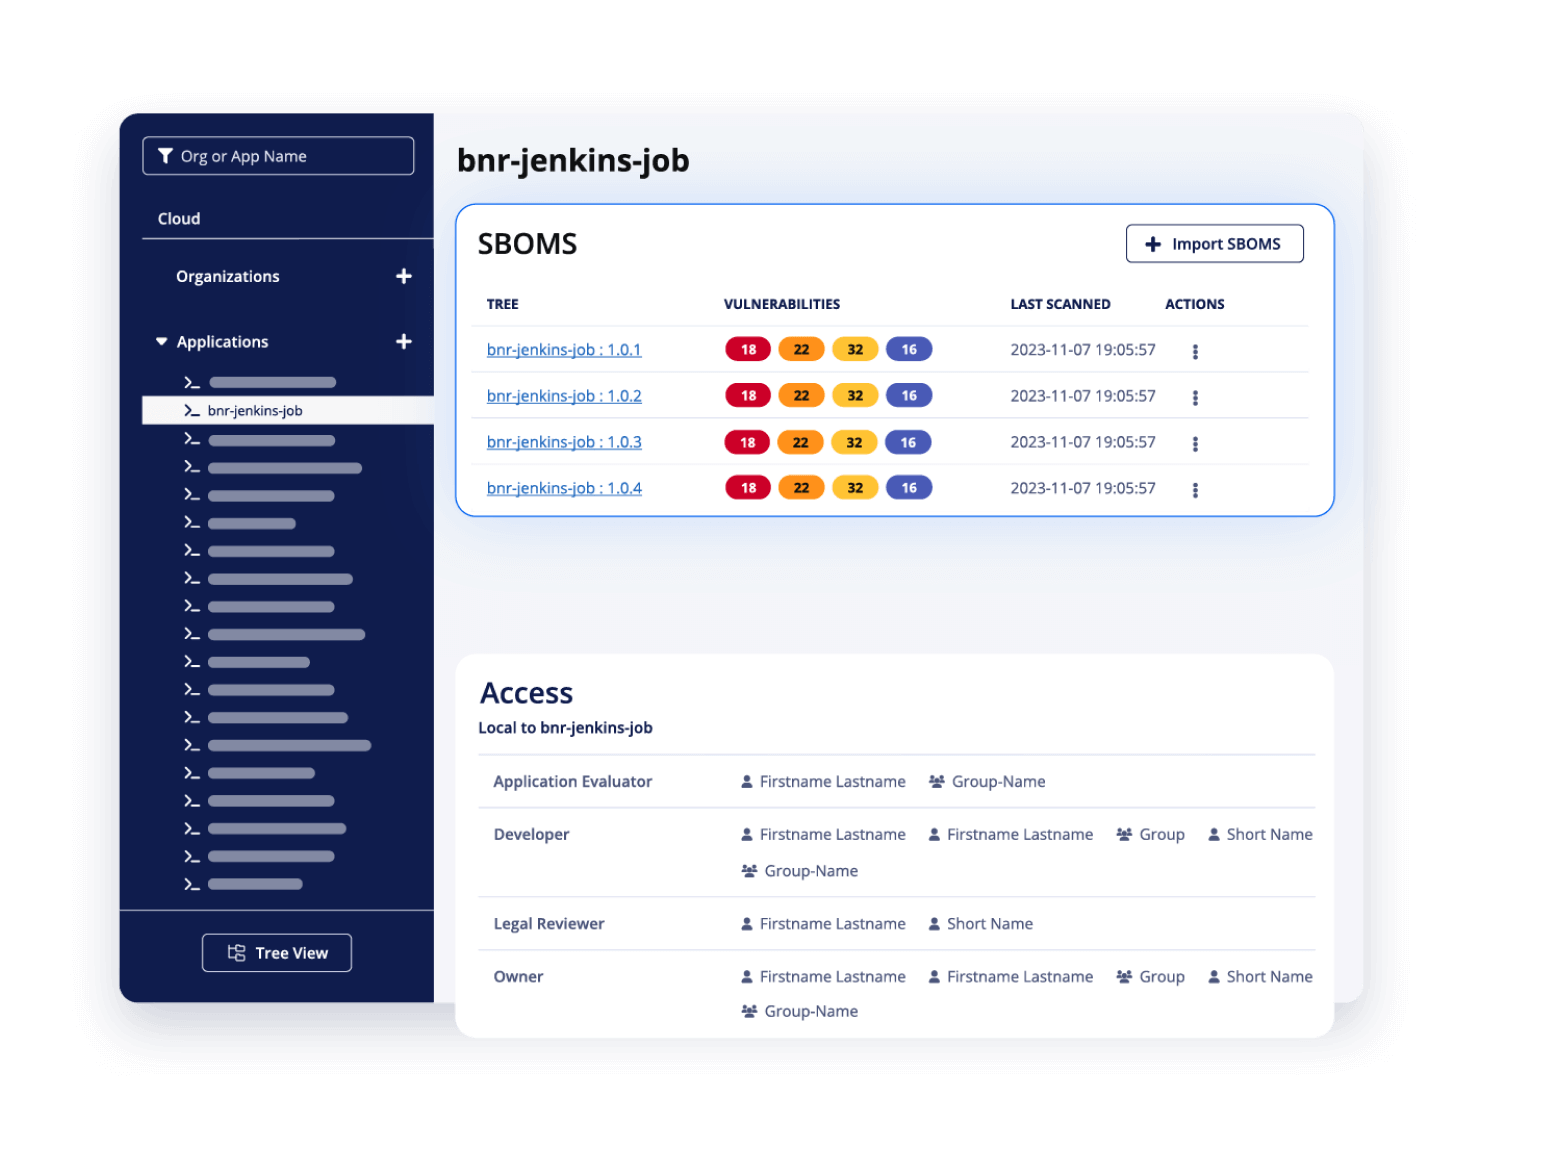This screenshot has height=1176, width=1562.
Task: Click Firstname Lastname in Application Evaluator row
Action: [x=833, y=782]
